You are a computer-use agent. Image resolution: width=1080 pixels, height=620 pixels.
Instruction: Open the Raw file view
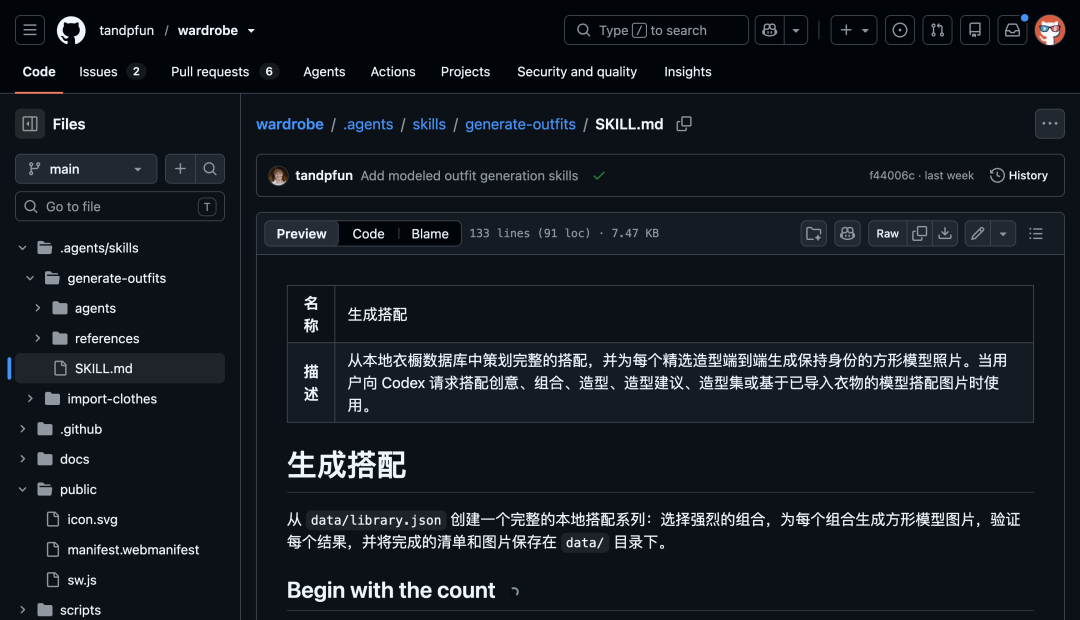click(x=887, y=234)
